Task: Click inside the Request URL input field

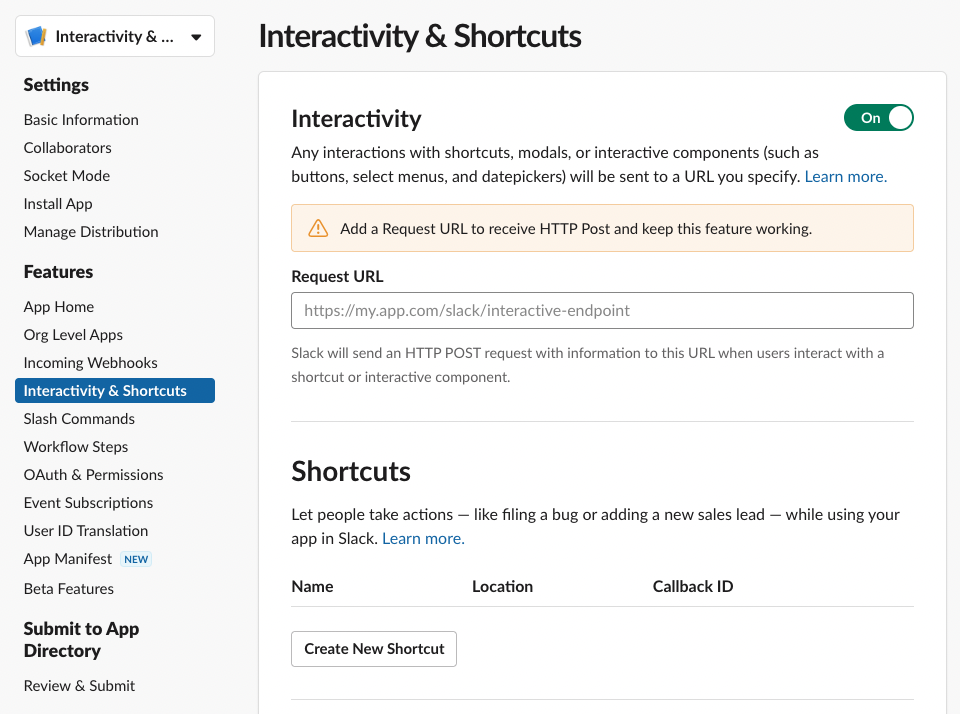Action: [x=601, y=310]
